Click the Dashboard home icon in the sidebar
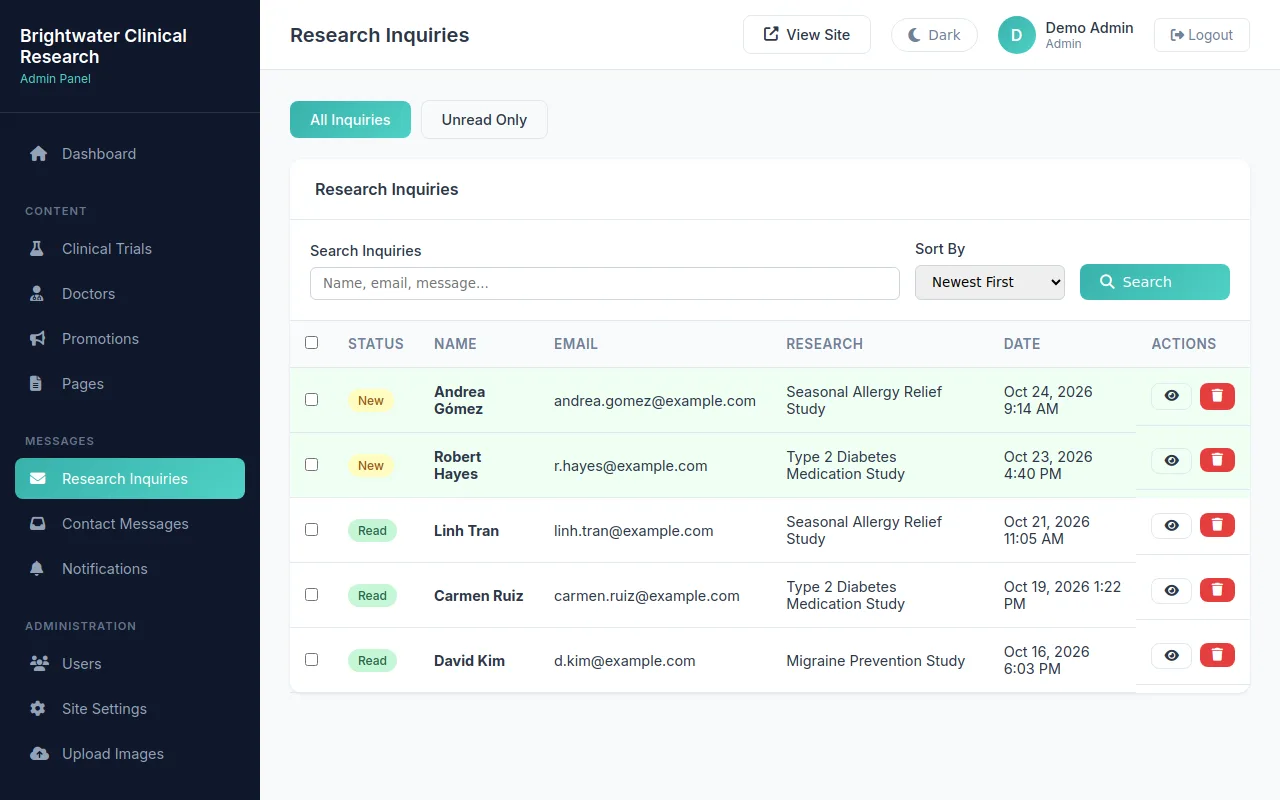 point(38,154)
